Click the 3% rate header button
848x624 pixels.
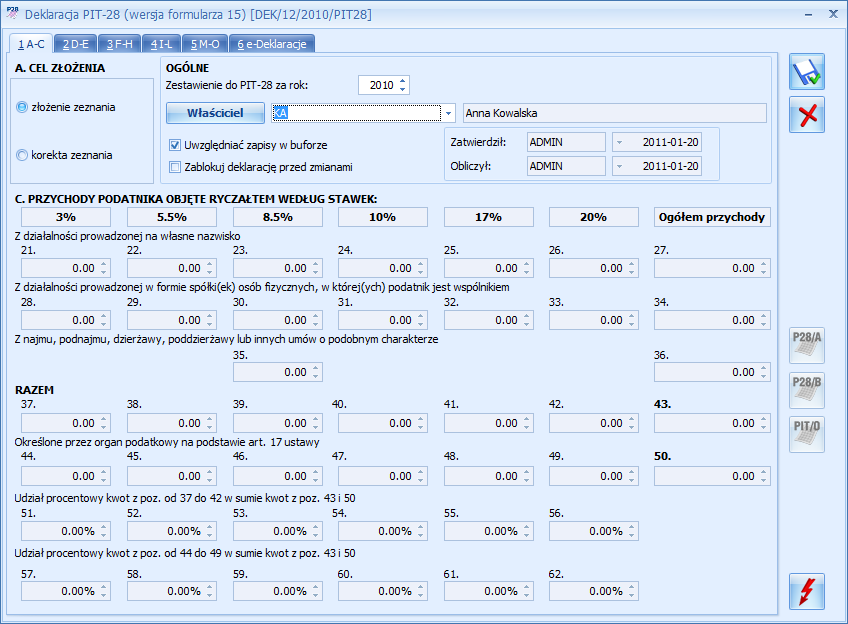66,217
